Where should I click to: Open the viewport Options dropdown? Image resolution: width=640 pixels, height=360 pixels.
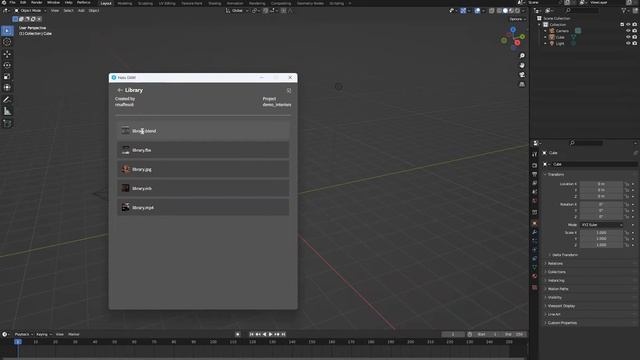[x=517, y=19]
